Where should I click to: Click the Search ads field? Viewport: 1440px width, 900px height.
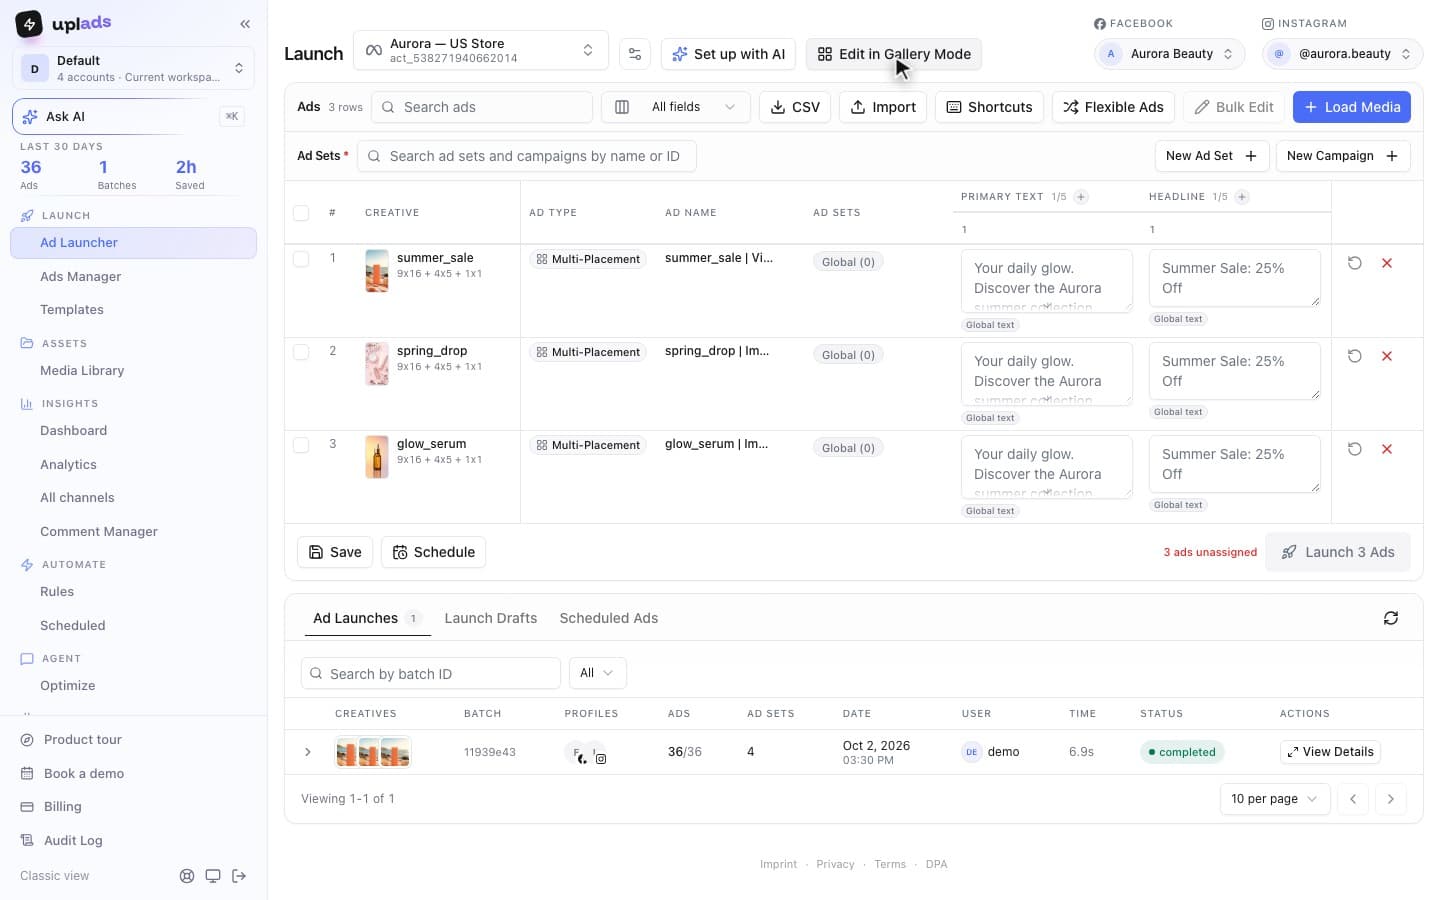click(x=482, y=107)
